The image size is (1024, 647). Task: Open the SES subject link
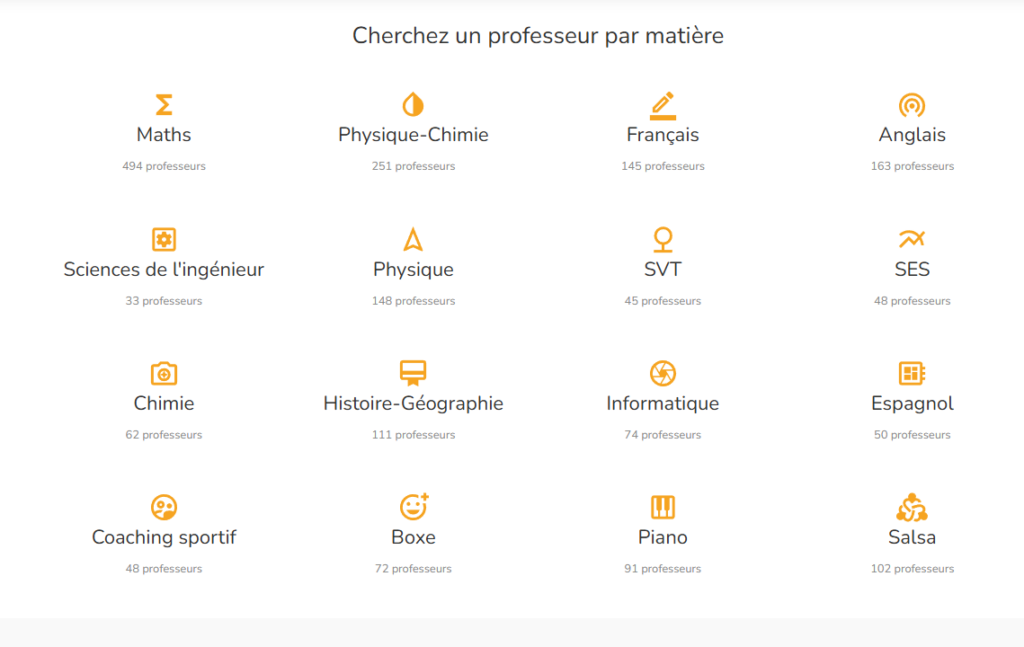coord(912,270)
